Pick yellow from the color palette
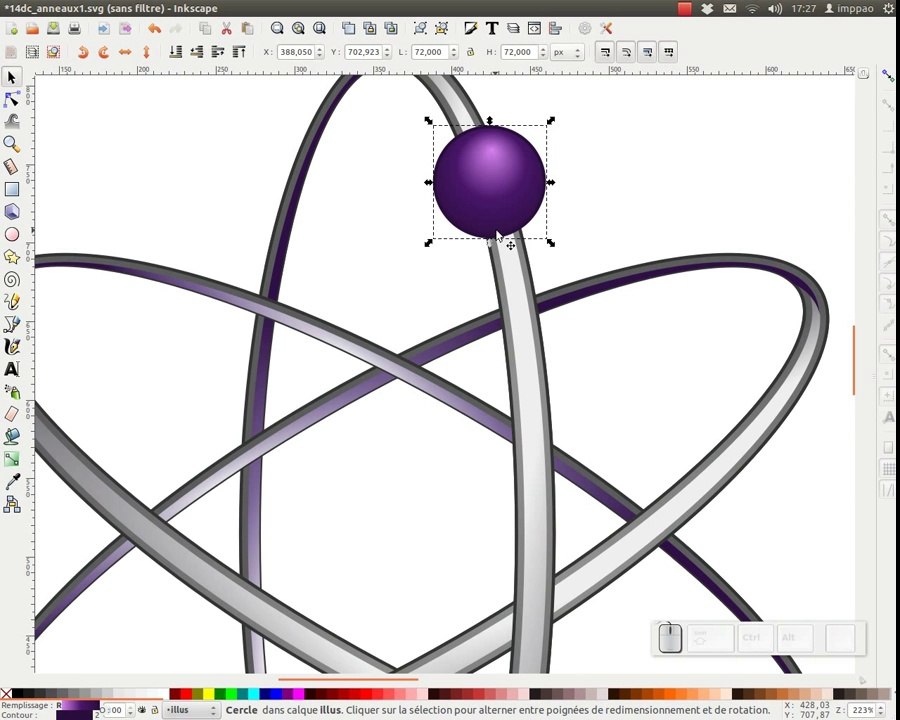 pyautogui.click(x=209, y=694)
